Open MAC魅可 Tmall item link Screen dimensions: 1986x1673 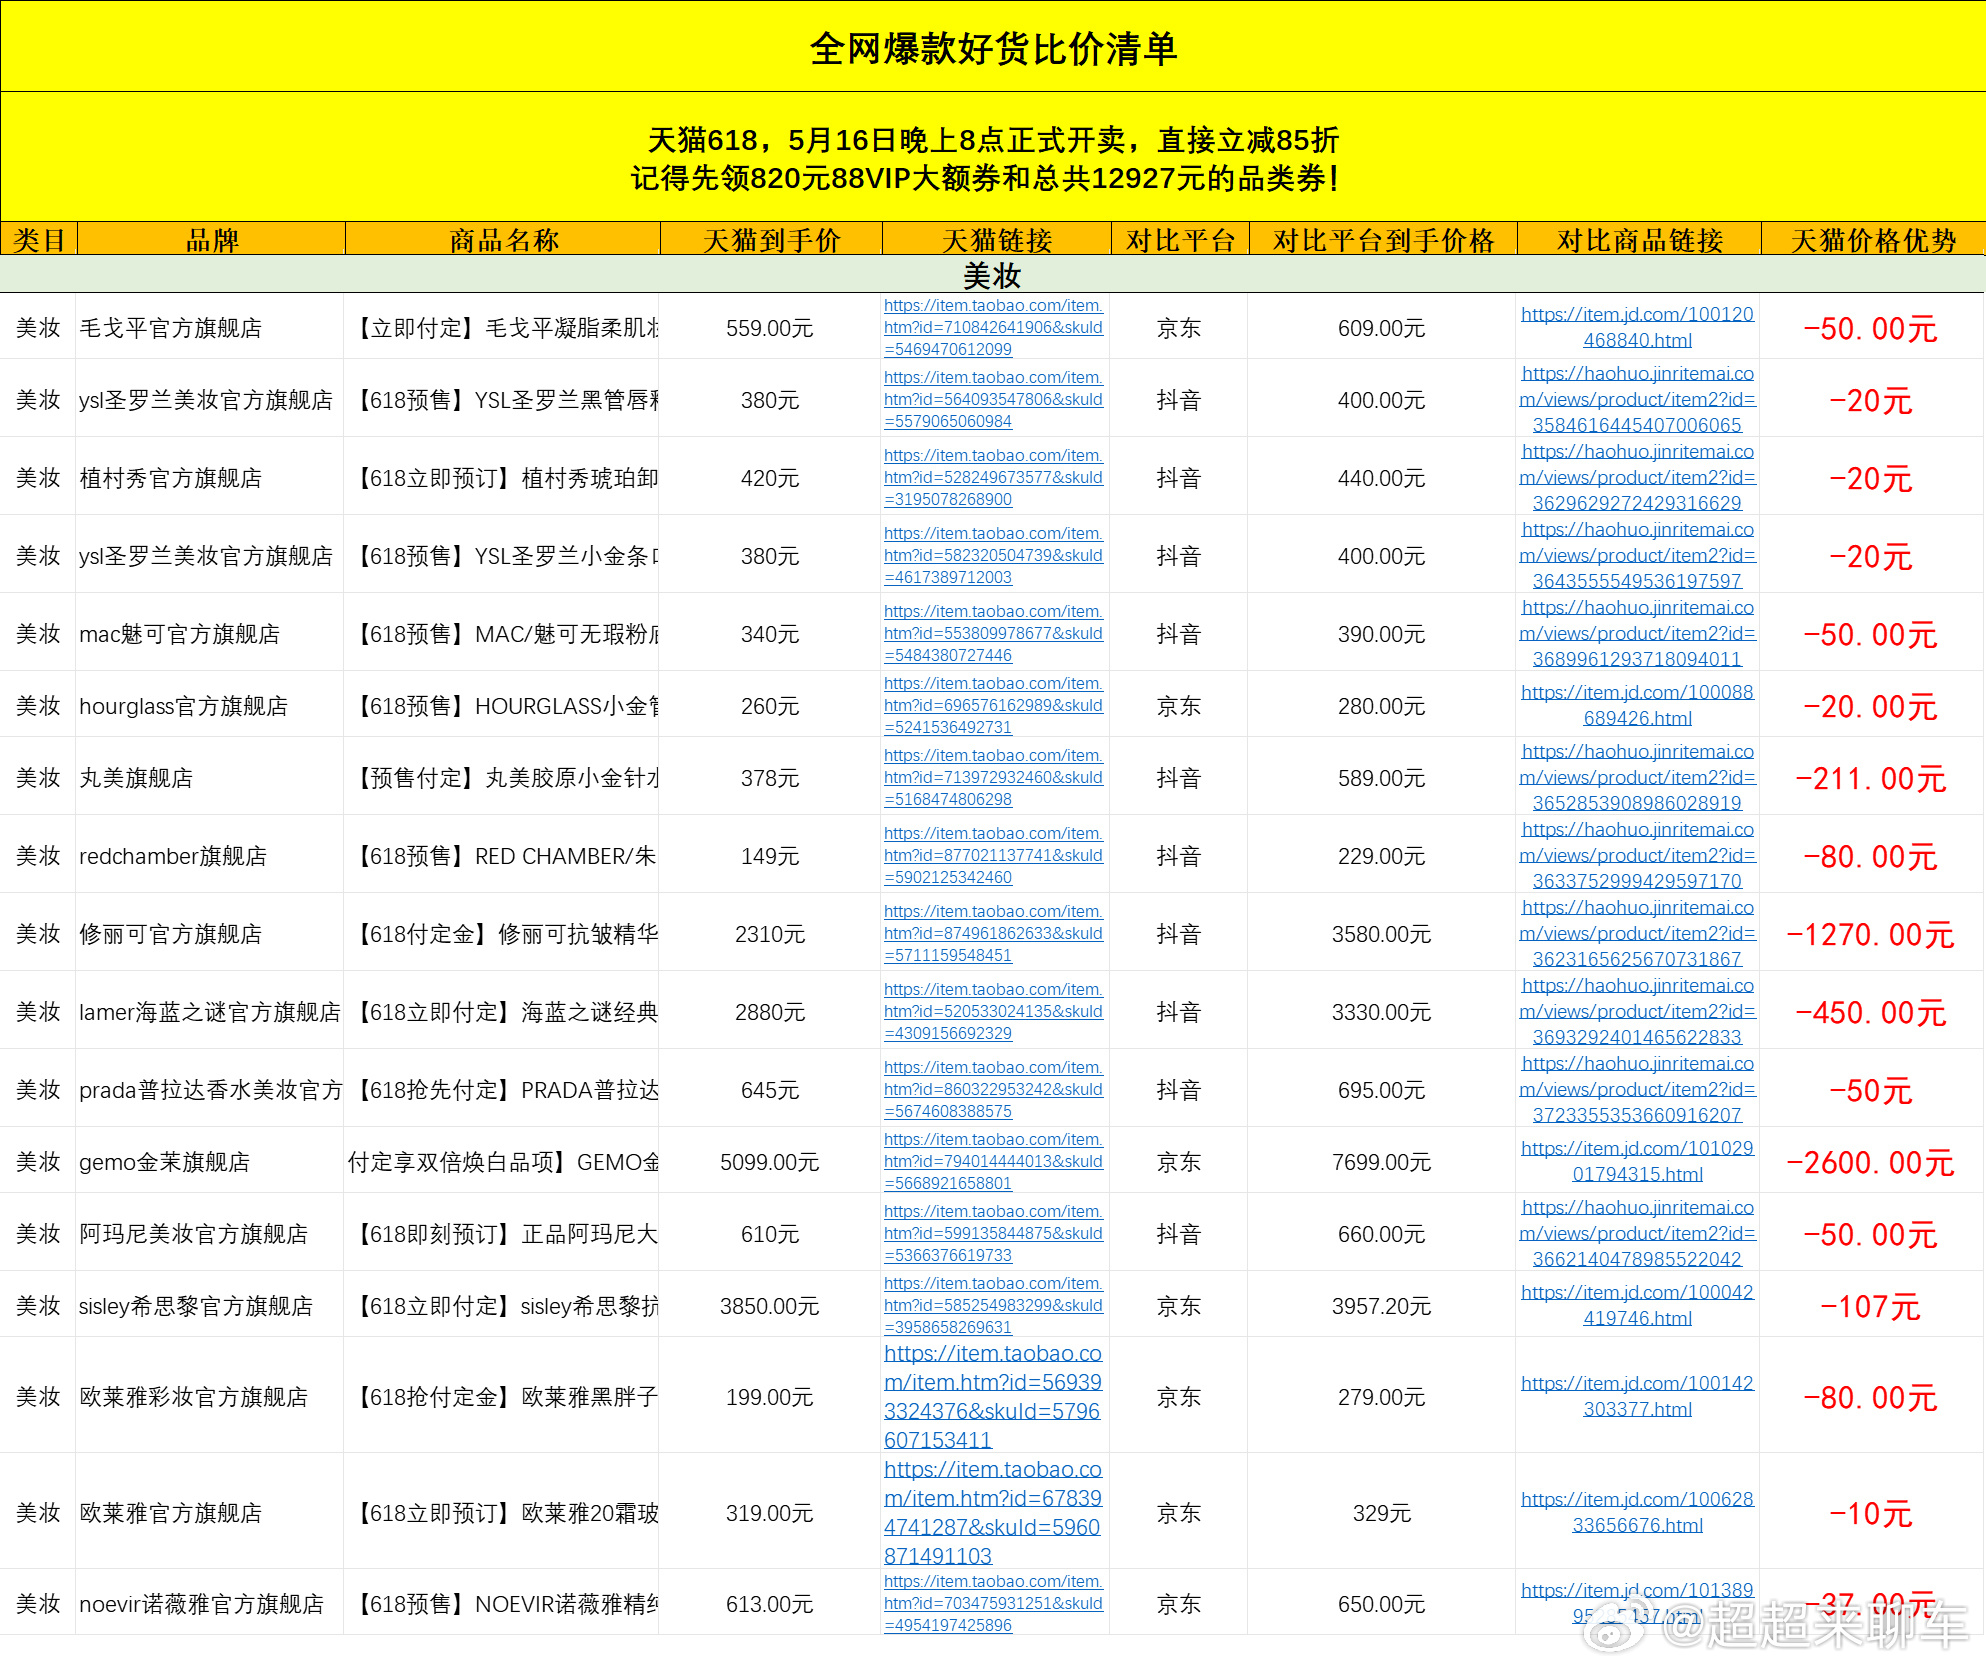point(993,633)
